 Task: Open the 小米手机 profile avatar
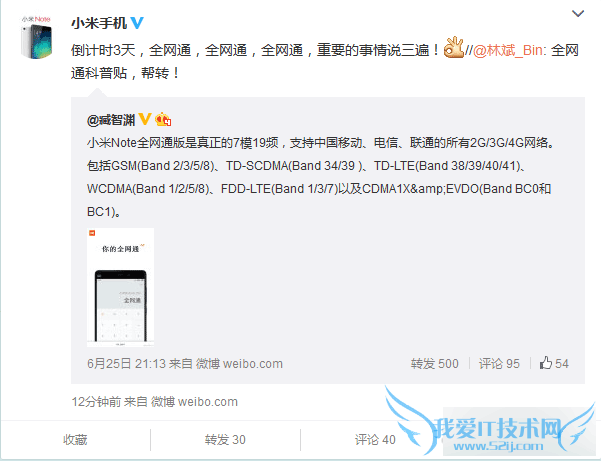36,38
